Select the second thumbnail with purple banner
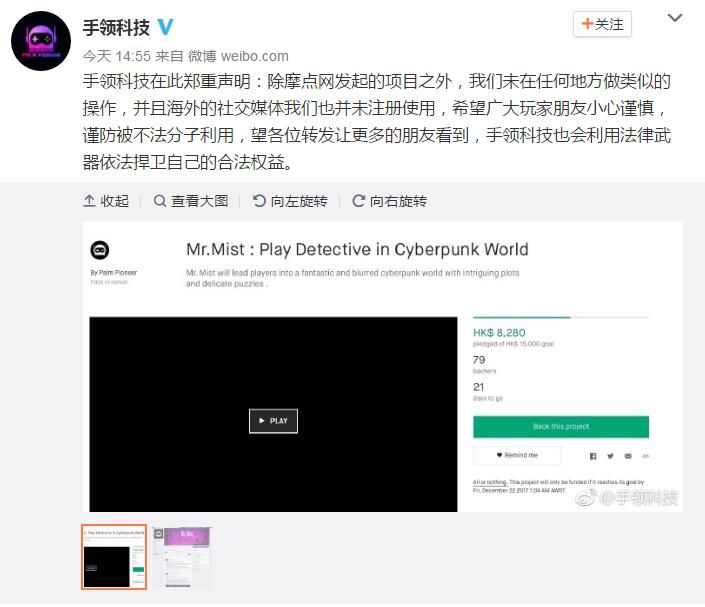 (x=182, y=557)
